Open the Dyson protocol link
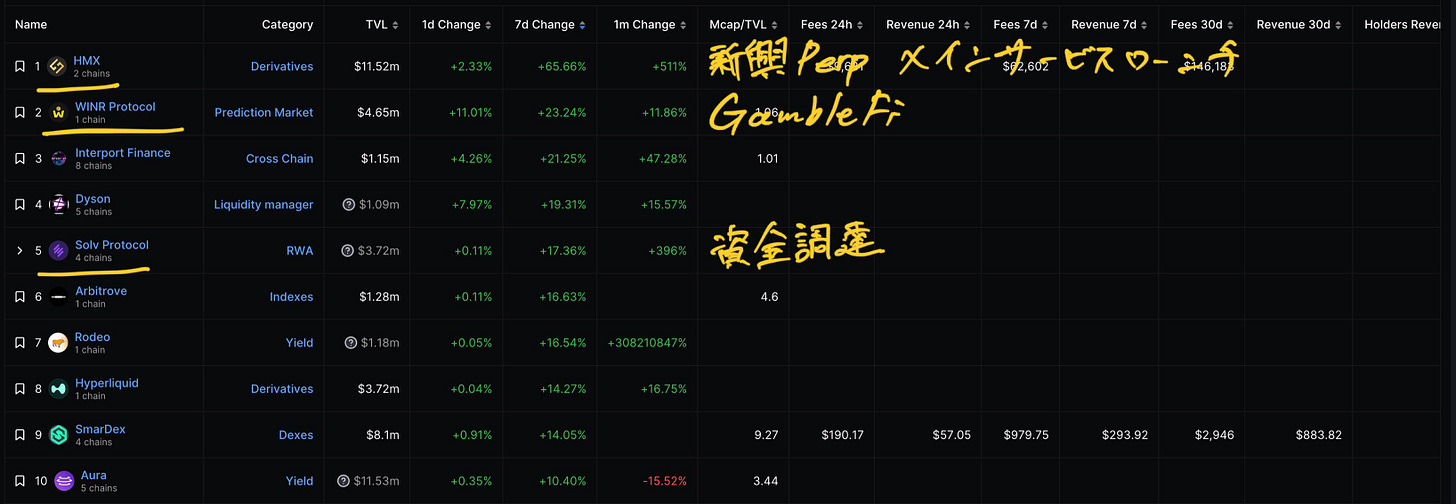This screenshot has width=1456, height=504. pos(93,199)
